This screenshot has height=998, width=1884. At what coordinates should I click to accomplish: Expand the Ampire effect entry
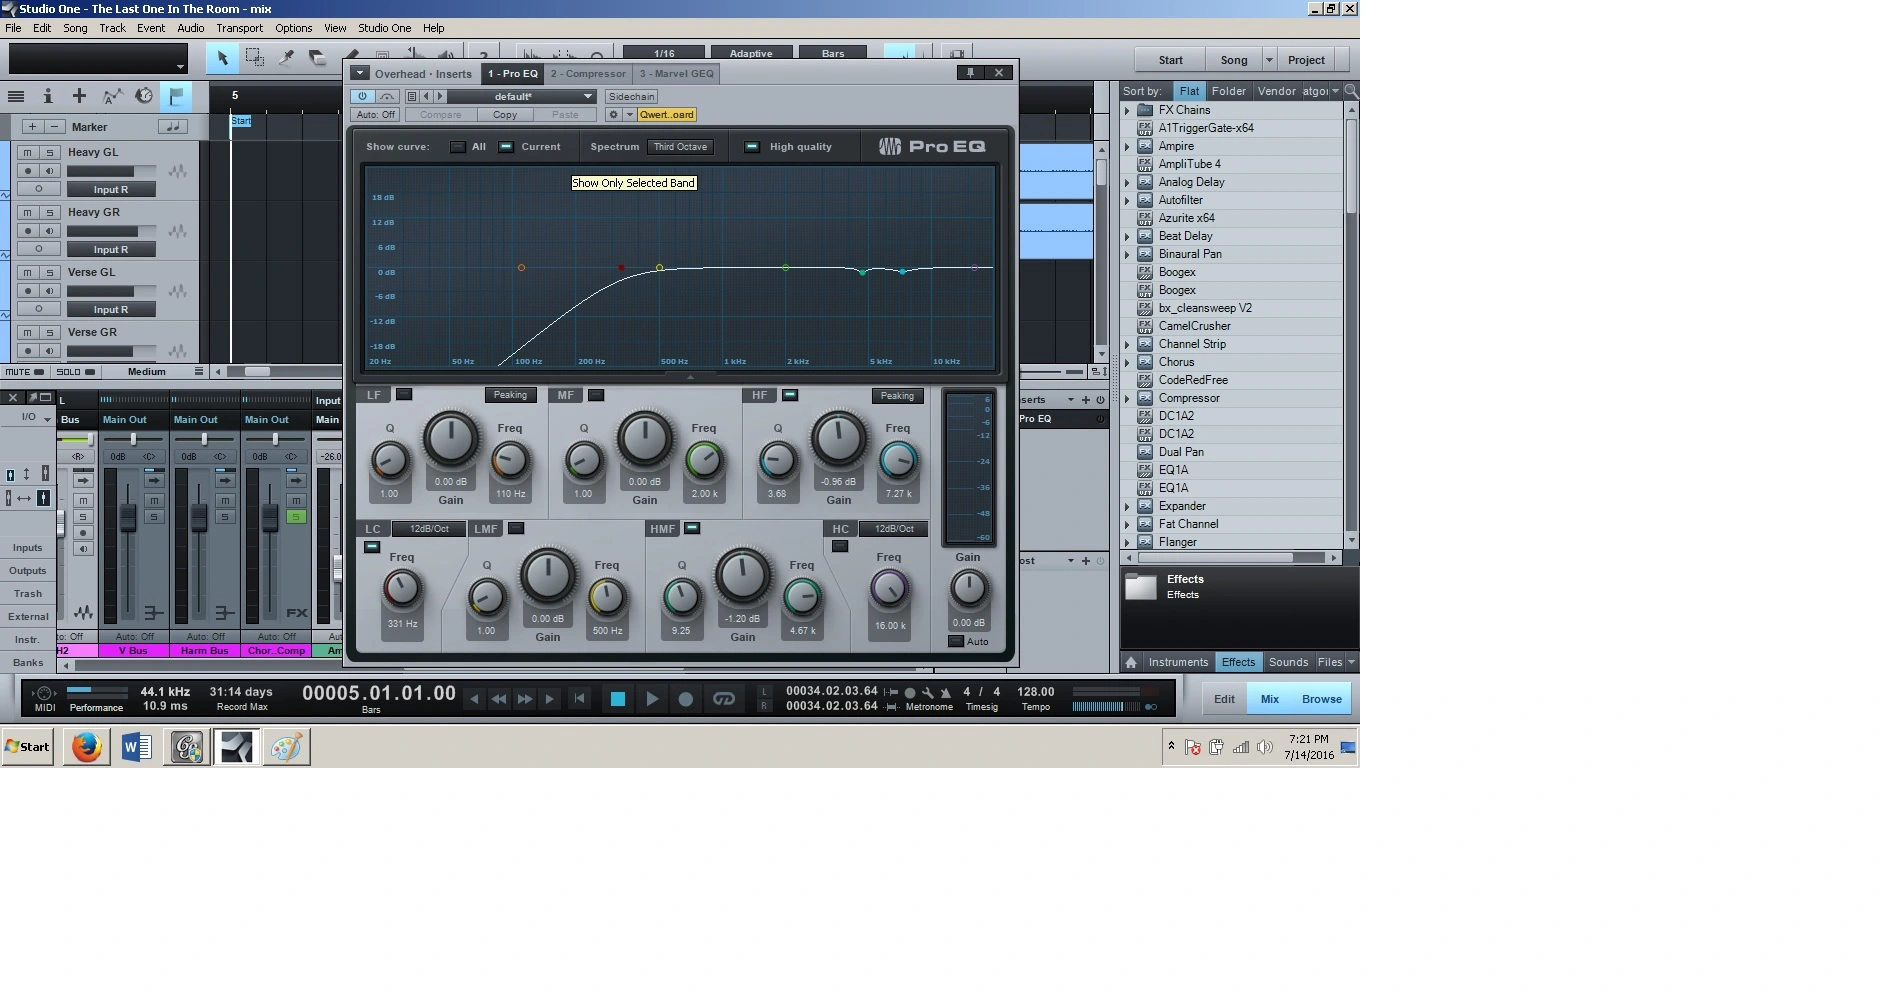(x=1127, y=146)
